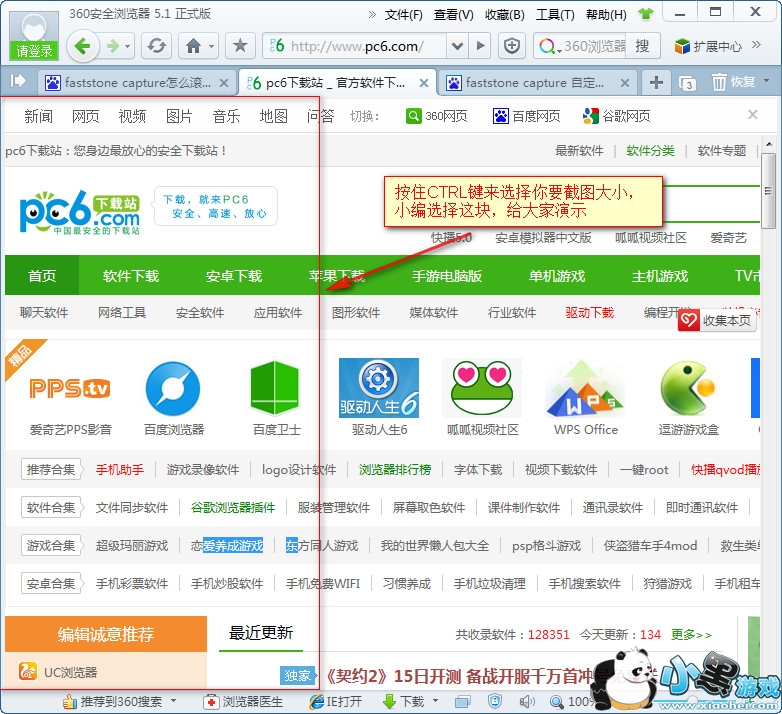Viewport: 782px width, 714px height.
Task: Click the shield security icon beside address bar
Action: tap(512, 46)
